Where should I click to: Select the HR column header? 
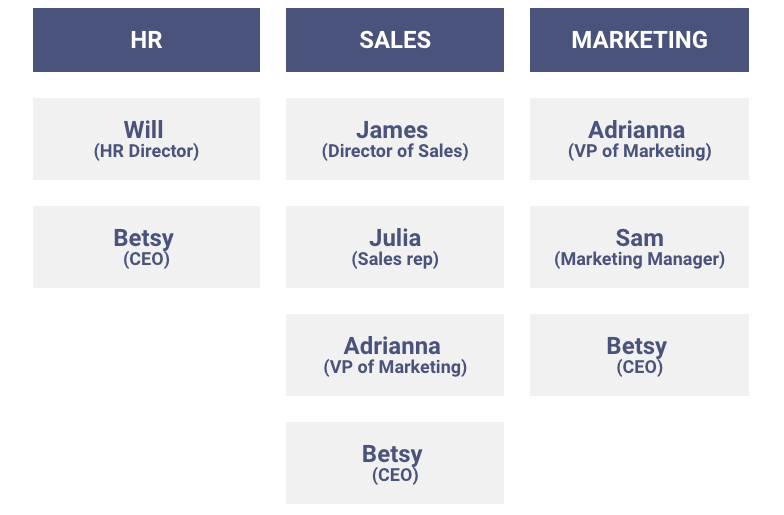(146, 40)
